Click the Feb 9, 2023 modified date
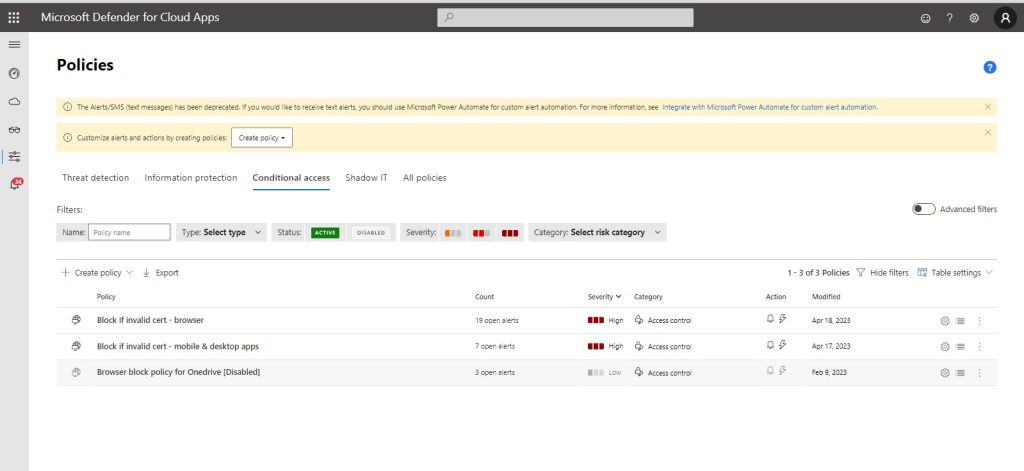 829,372
